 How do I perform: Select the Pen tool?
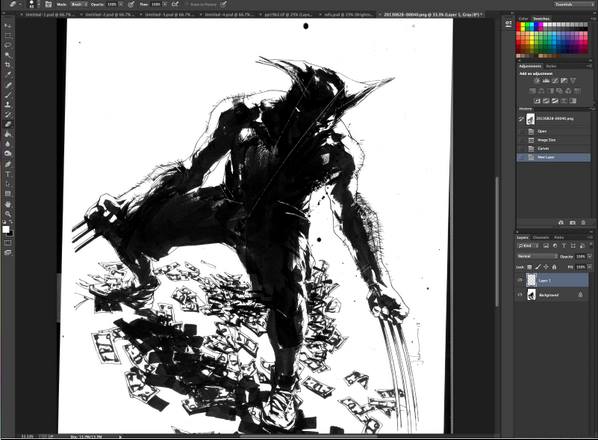8,164
